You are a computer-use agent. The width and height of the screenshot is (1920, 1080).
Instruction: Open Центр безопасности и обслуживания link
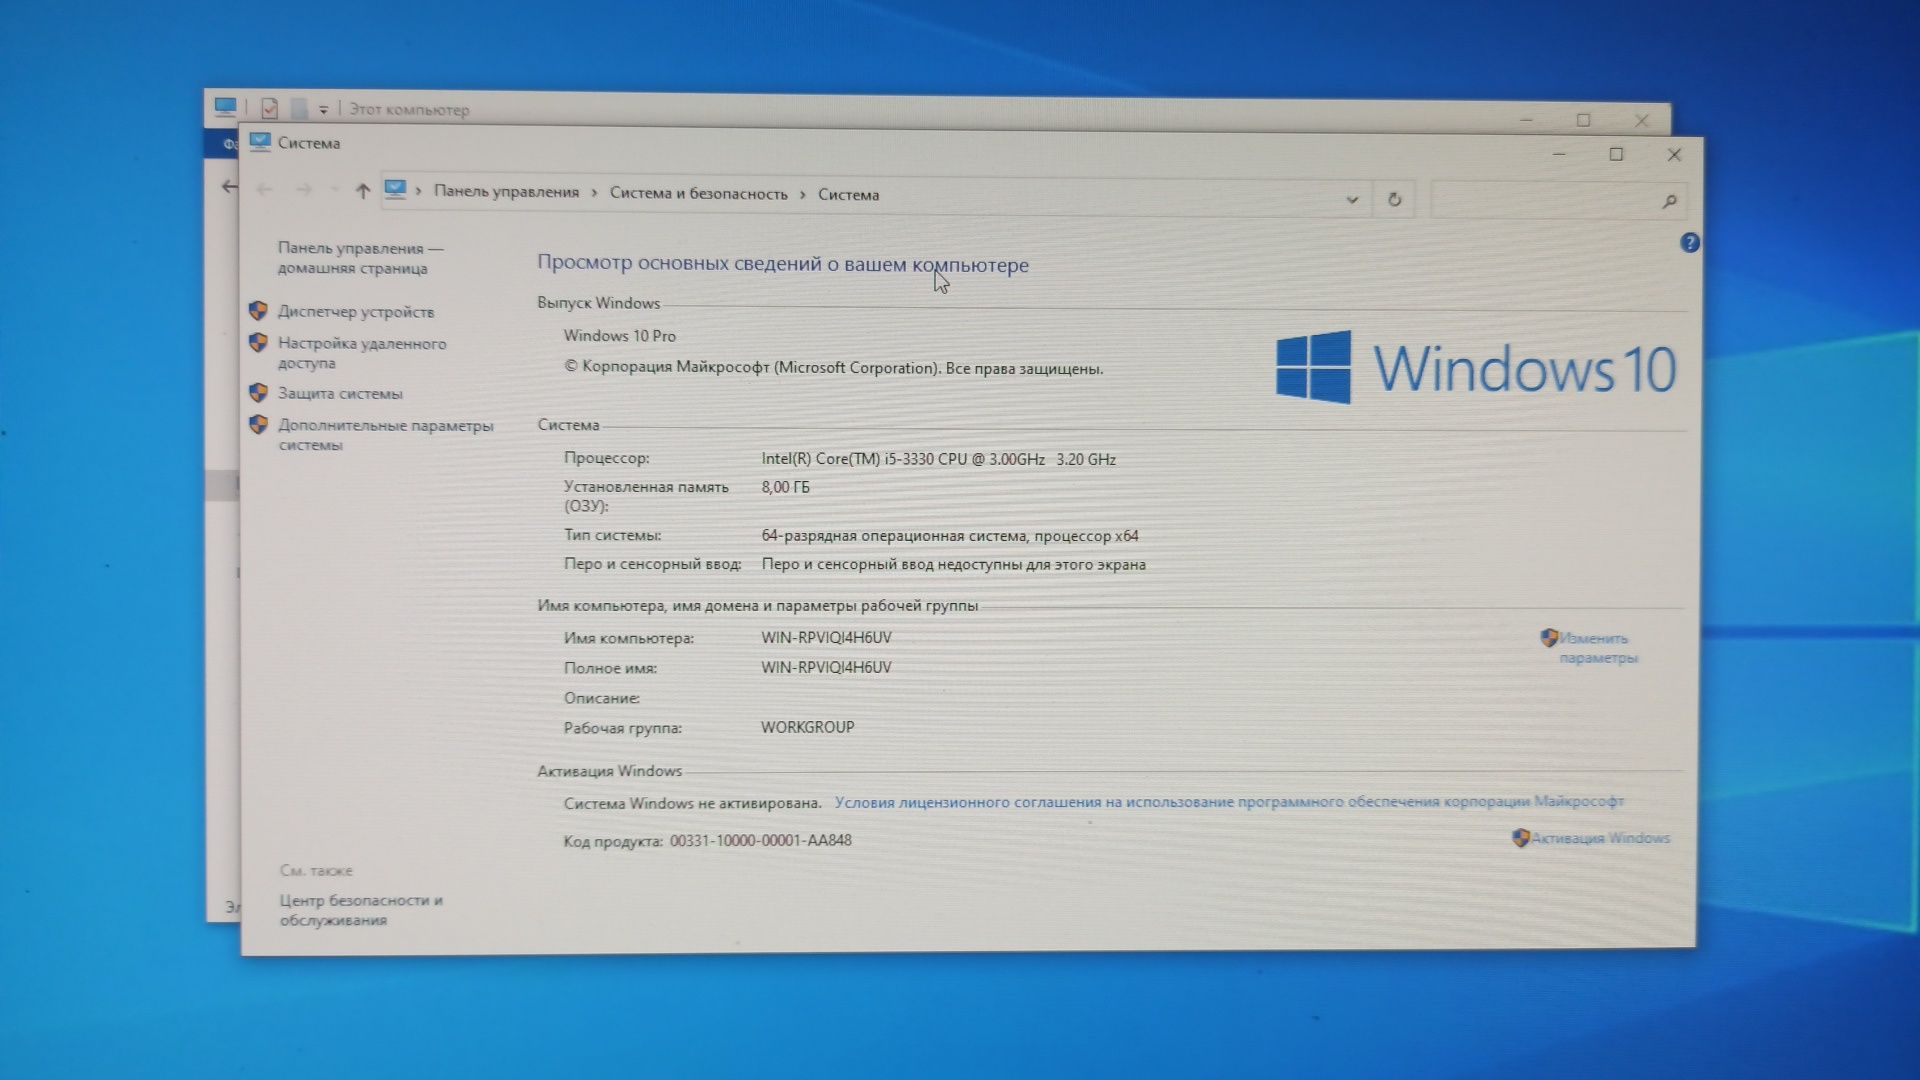361,910
